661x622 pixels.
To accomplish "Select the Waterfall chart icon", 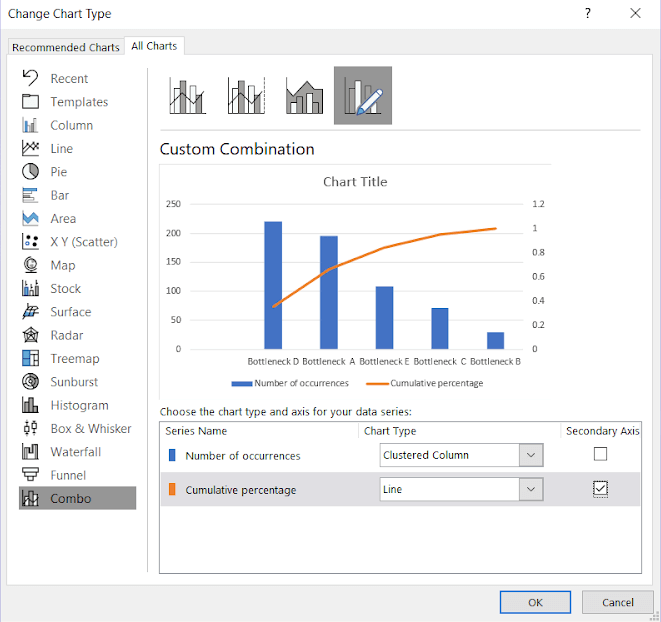I will (x=30, y=452).
